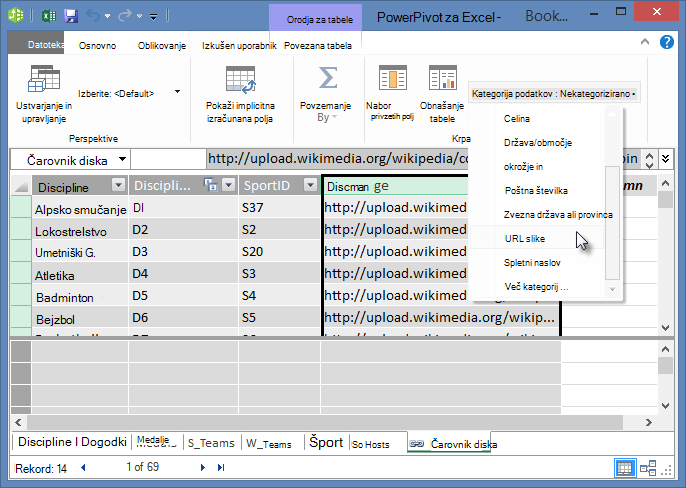Image resolution: width=686 pixels, height=488 pixels.
Task: Click the select-all corner of the grid
Action: [21, 185]
